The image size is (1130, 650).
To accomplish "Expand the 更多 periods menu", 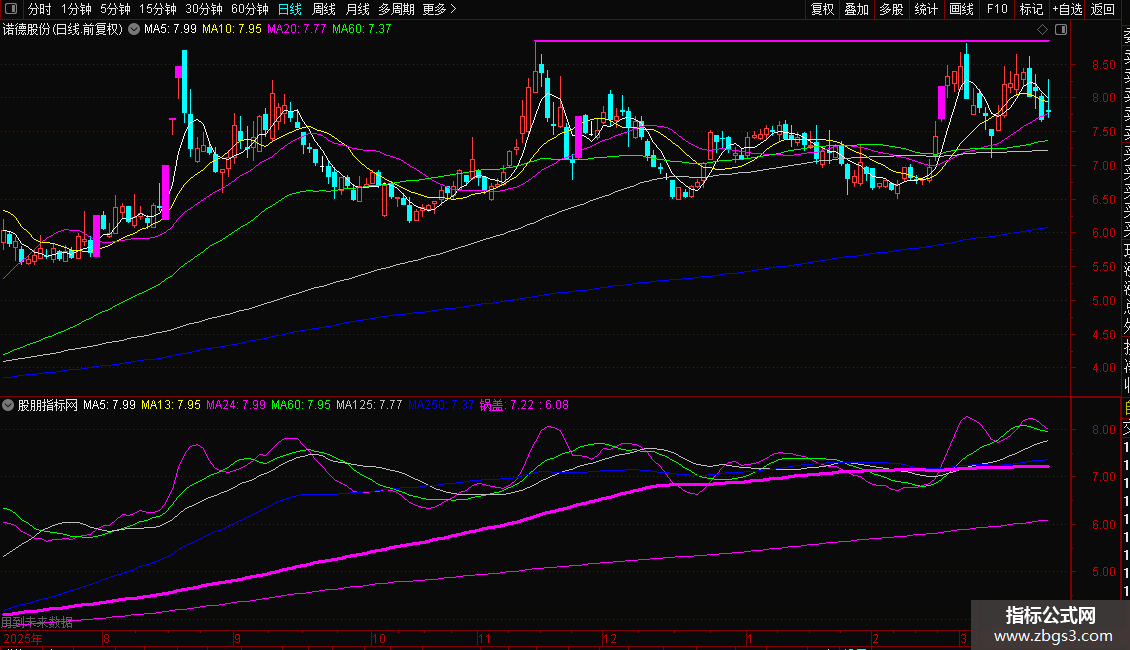I will (439, 9).
